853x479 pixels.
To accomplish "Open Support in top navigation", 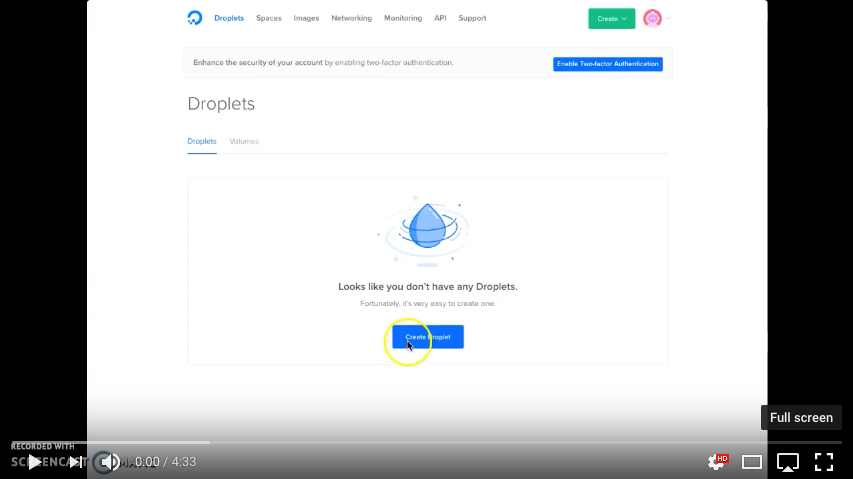I will 472,18.
